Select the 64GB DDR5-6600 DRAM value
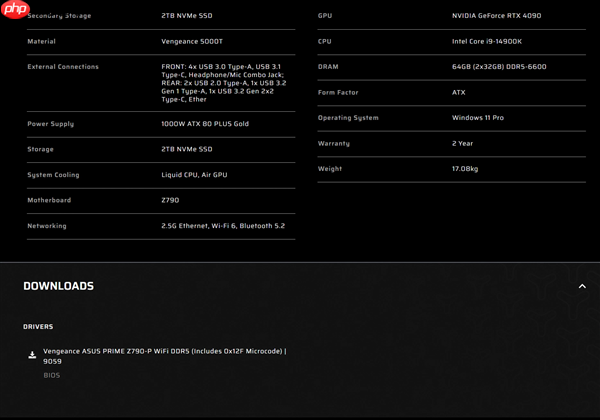The width and height of the screenshot is (600, 420). [x=499, y=67]
